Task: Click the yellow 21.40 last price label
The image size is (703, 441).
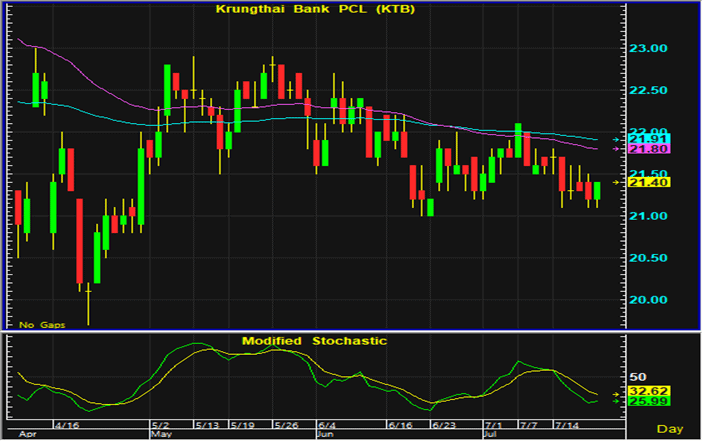Action: coord(641,183)
